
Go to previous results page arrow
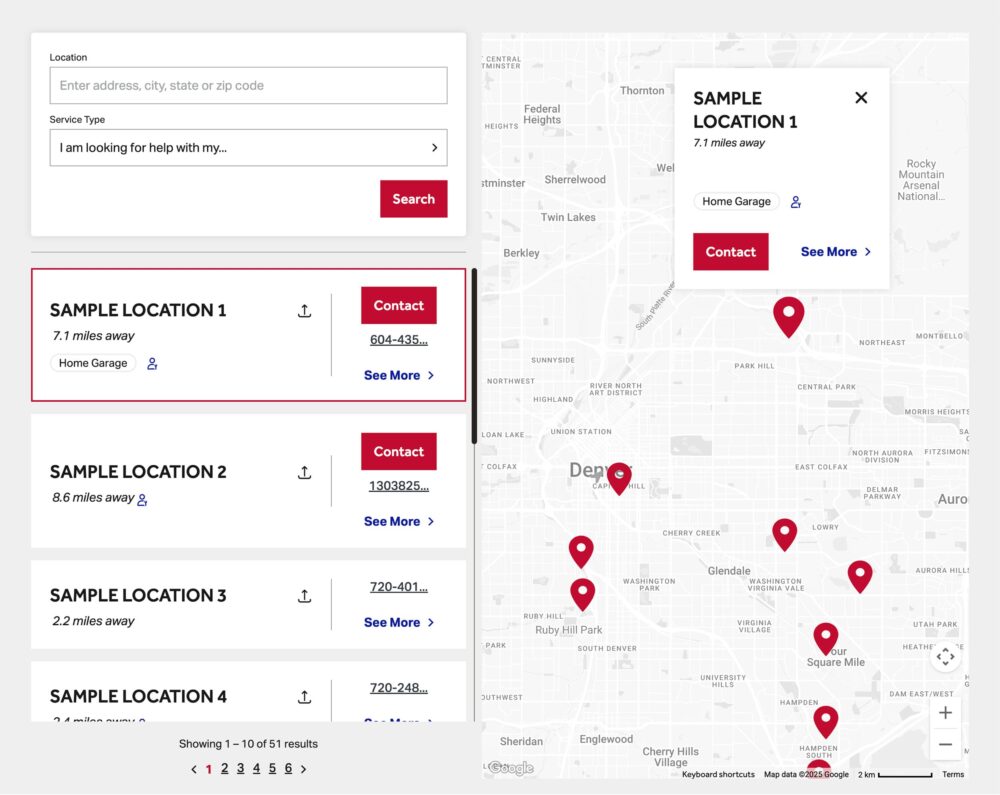coord(194,769)
